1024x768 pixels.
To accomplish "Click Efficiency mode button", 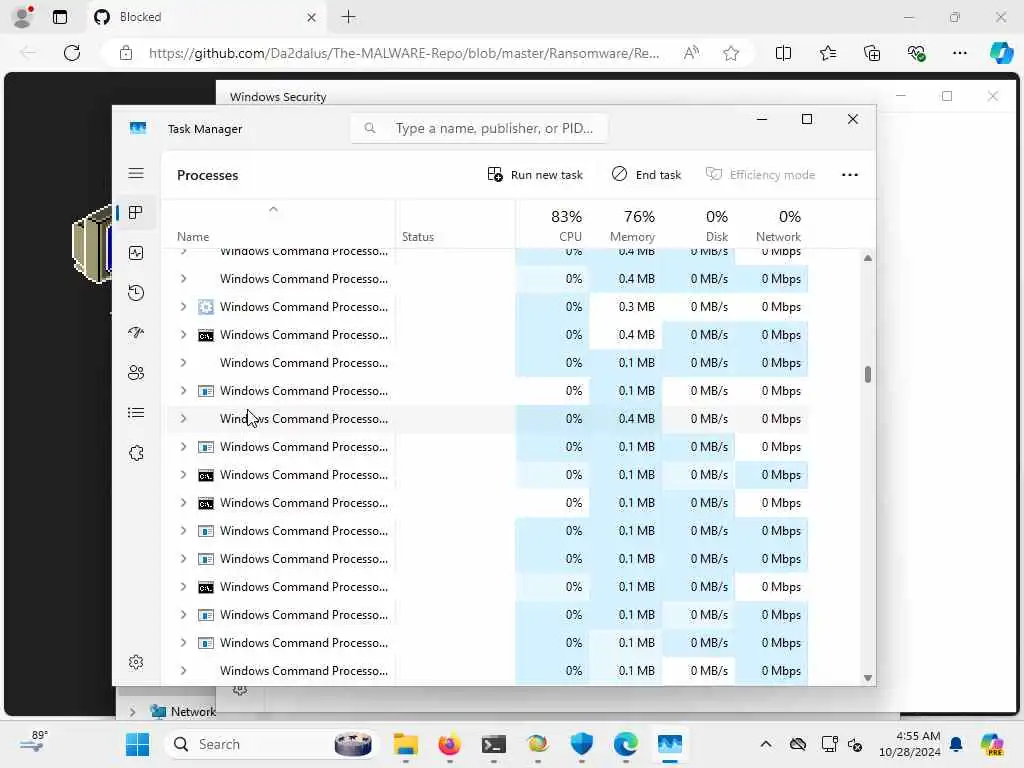I will (760, 174).
